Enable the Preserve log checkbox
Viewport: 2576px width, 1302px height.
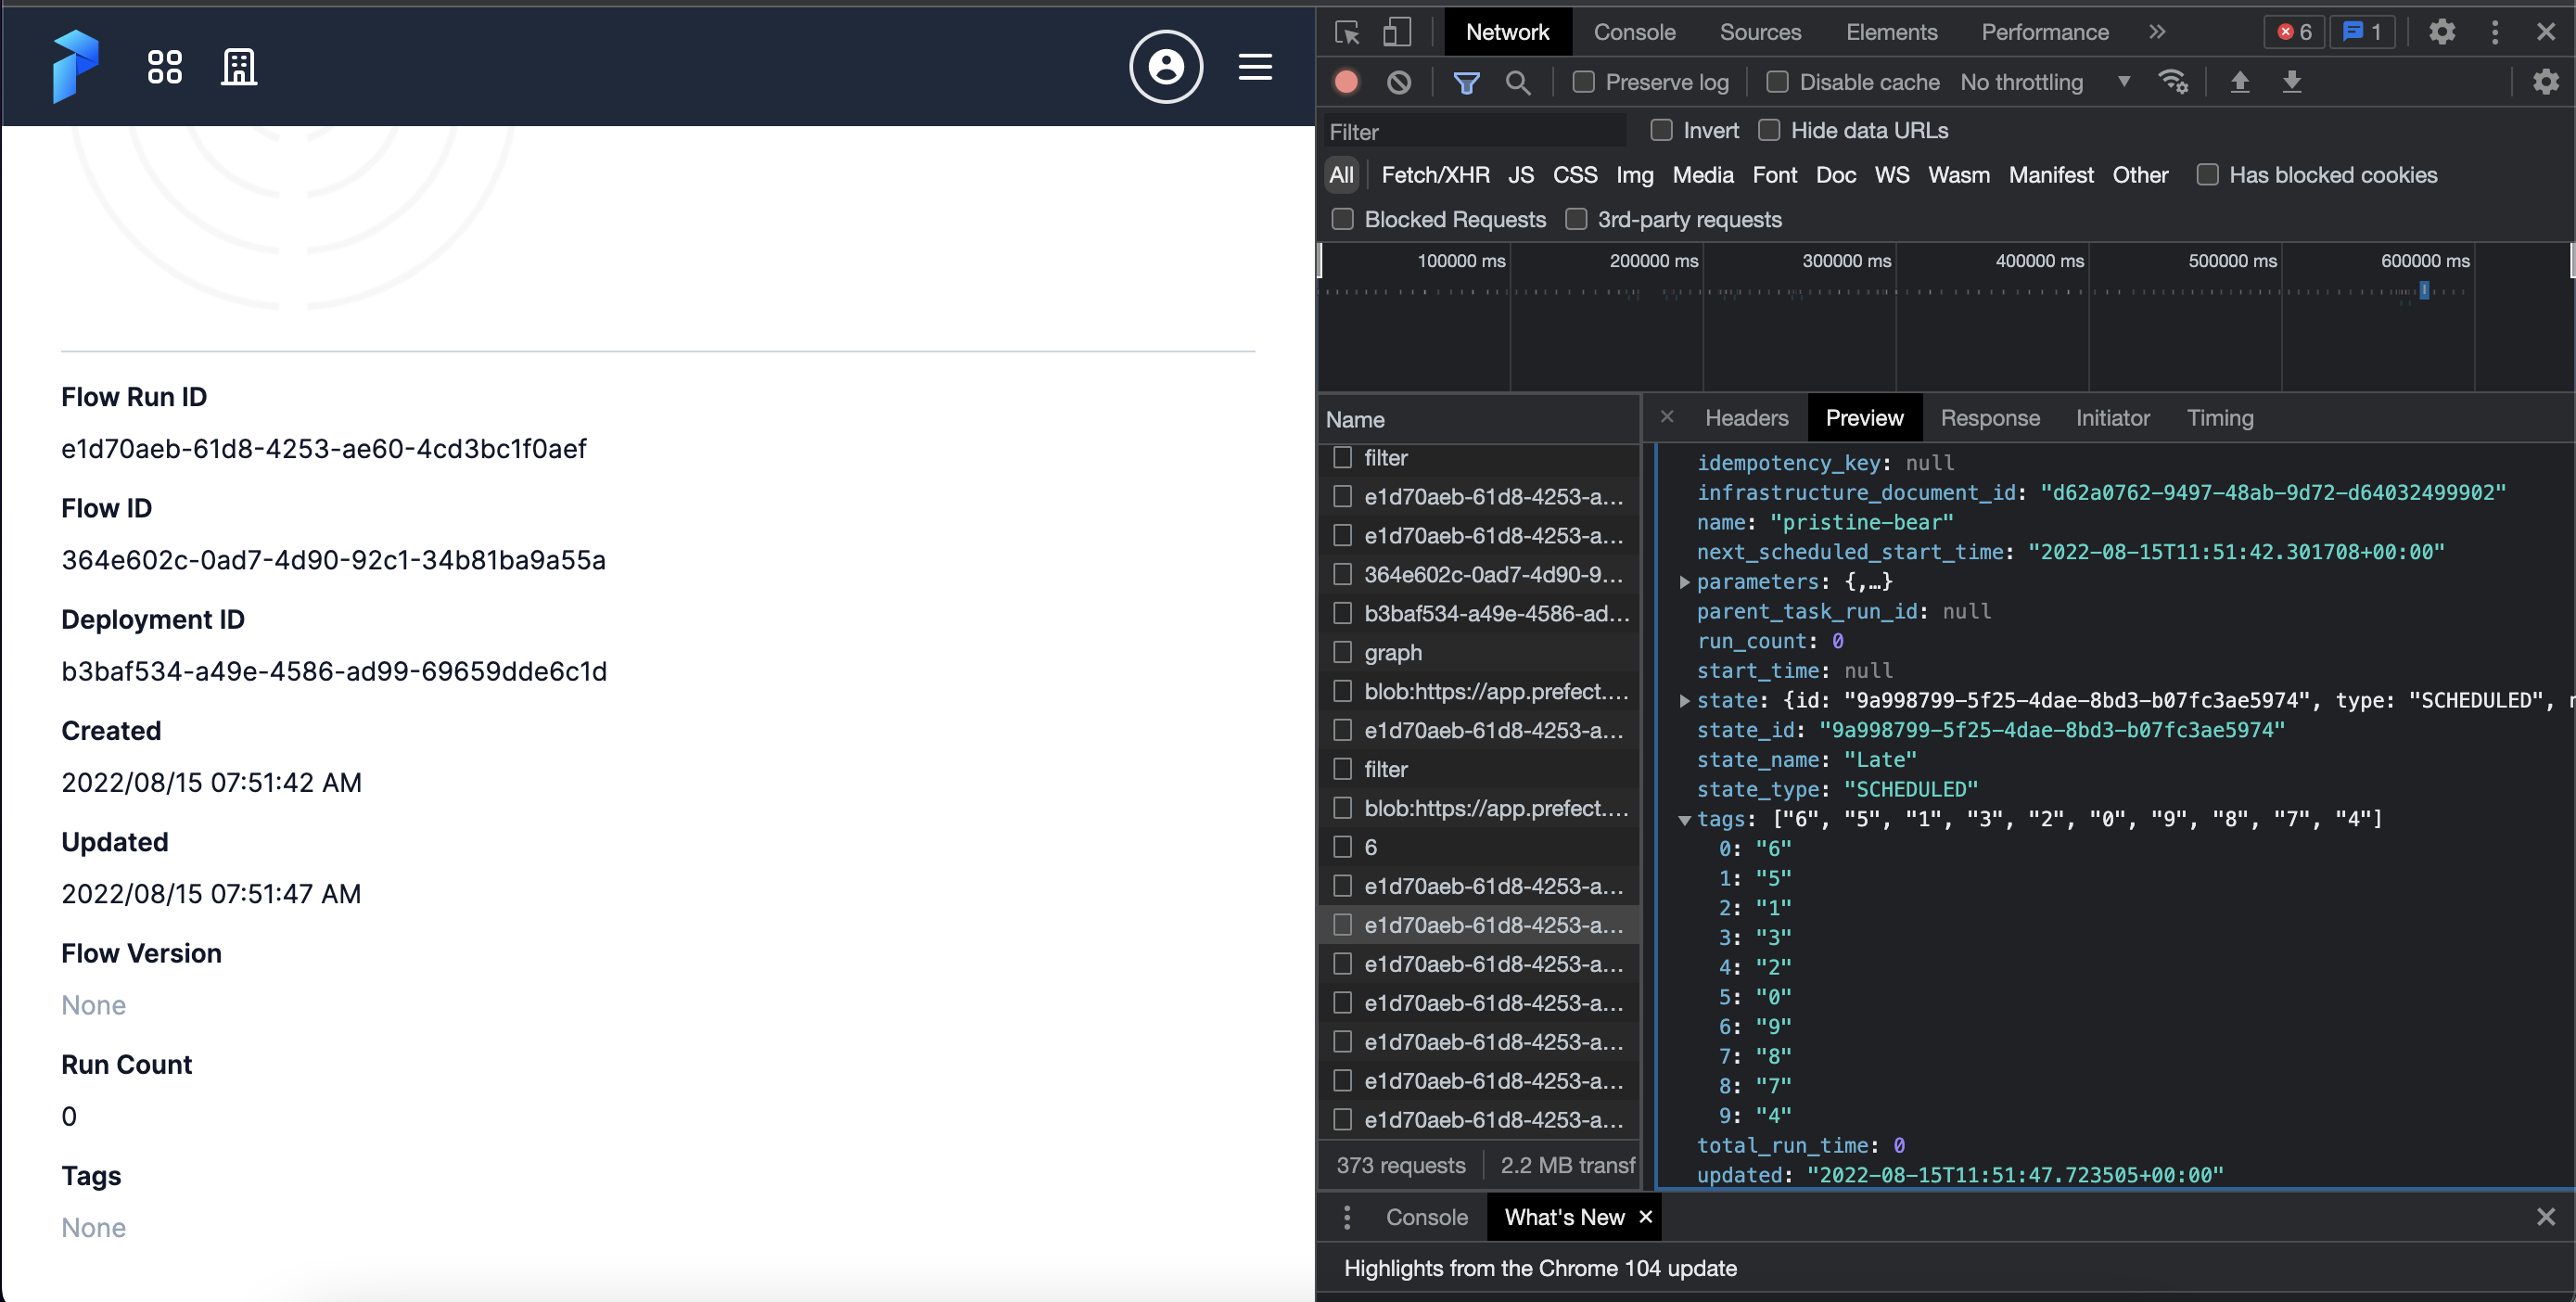tap(1584, 82)
